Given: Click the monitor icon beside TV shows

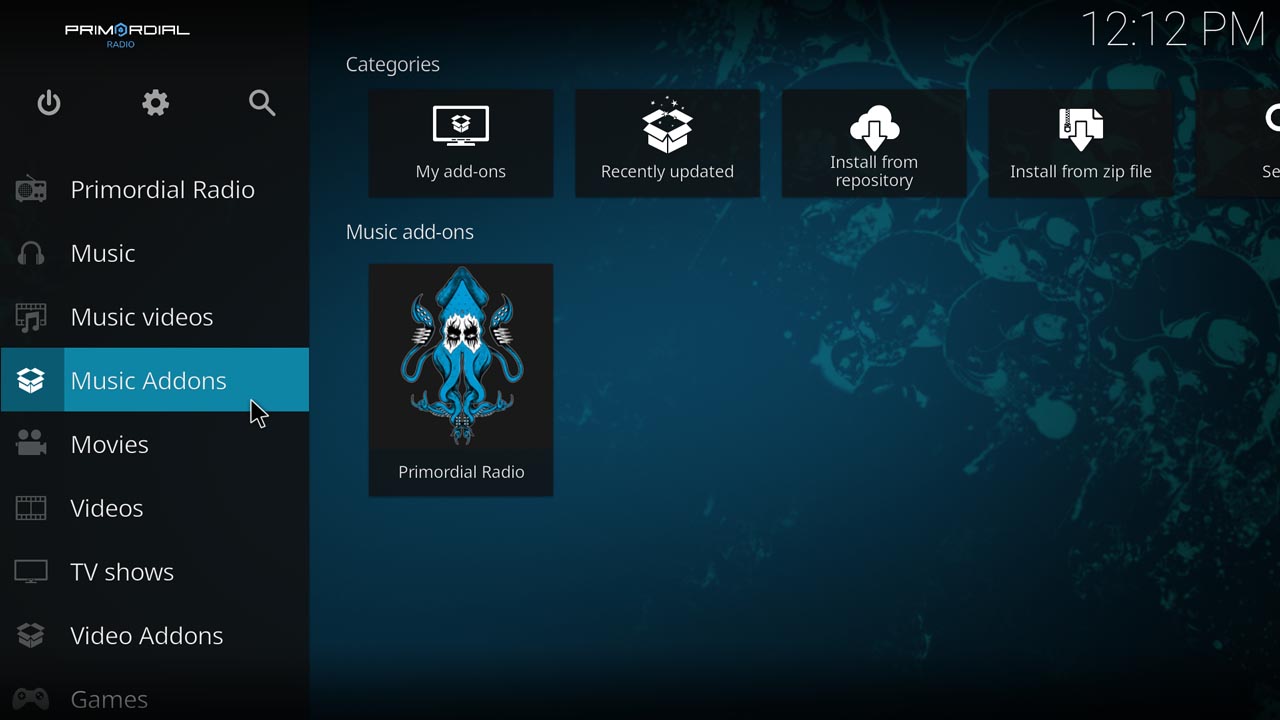Looking at the screenshot, I should 31,572.
